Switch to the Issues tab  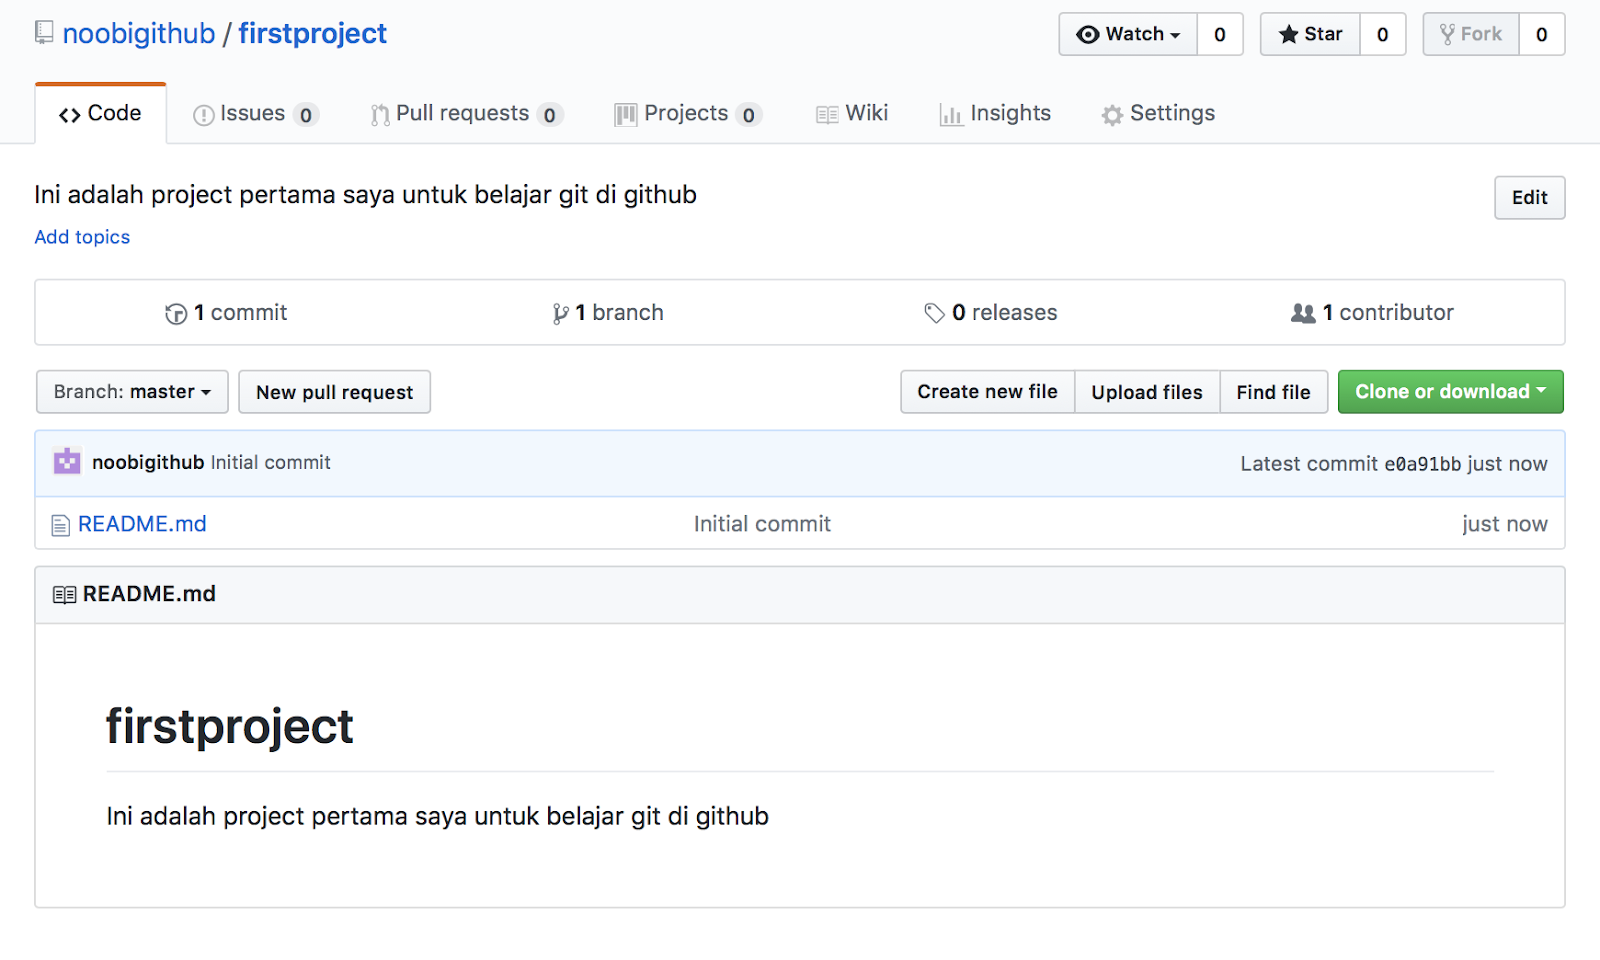254,114
